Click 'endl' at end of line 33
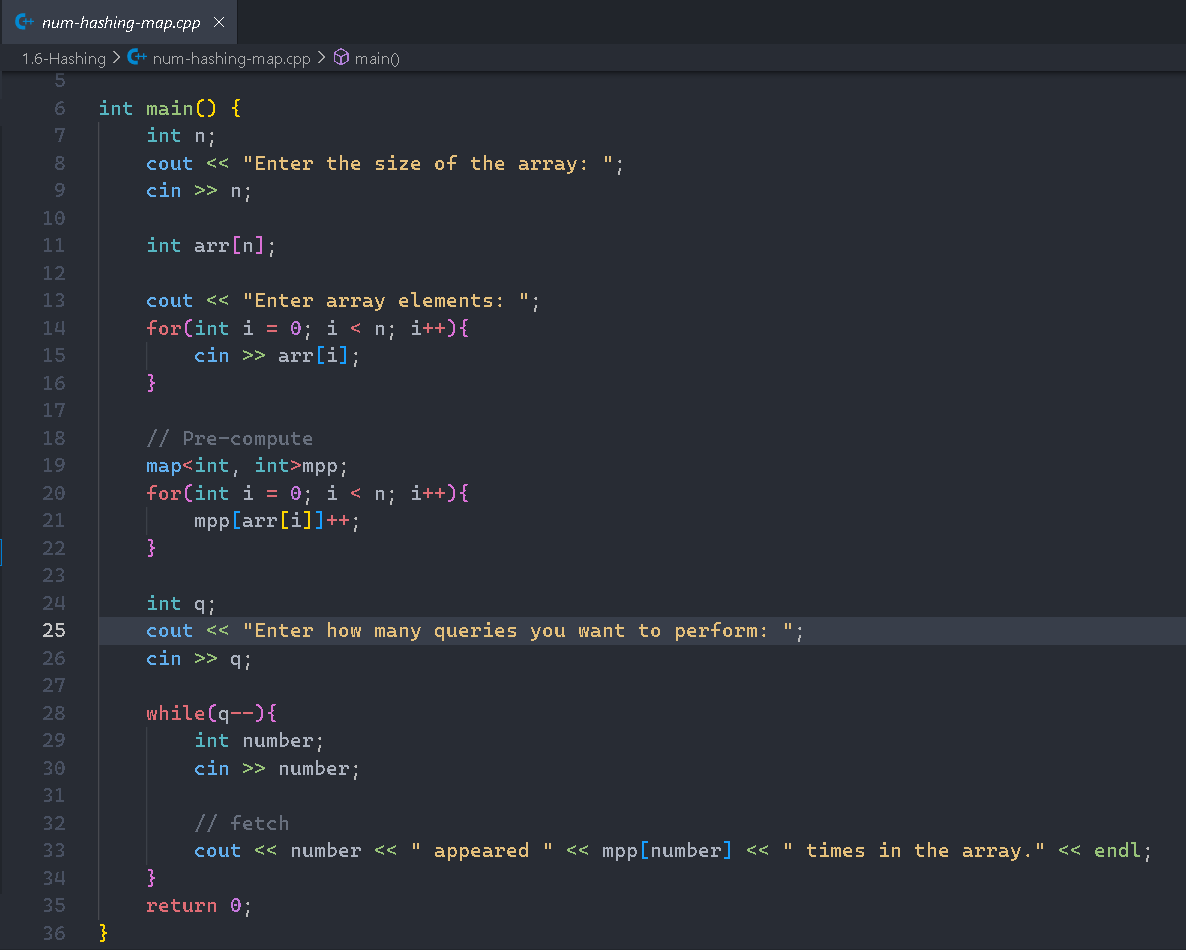Viewport: 1186px width, 950px height. pos(1117,850)
